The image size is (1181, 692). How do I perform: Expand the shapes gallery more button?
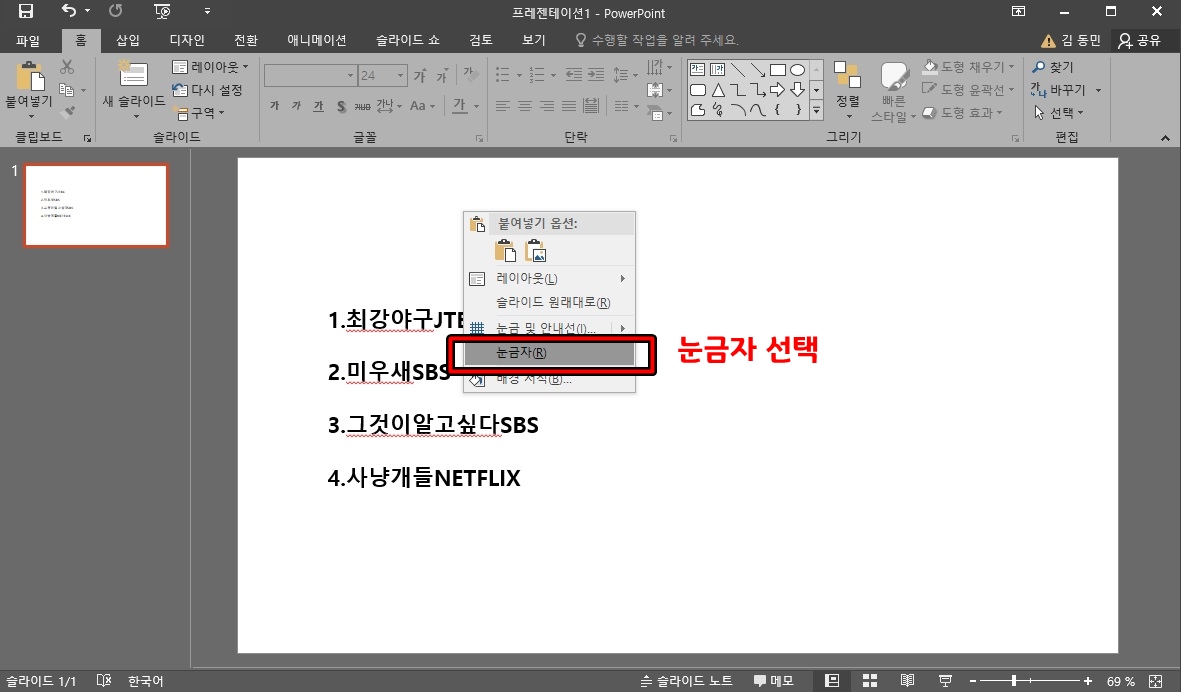(x=816, y=110)
